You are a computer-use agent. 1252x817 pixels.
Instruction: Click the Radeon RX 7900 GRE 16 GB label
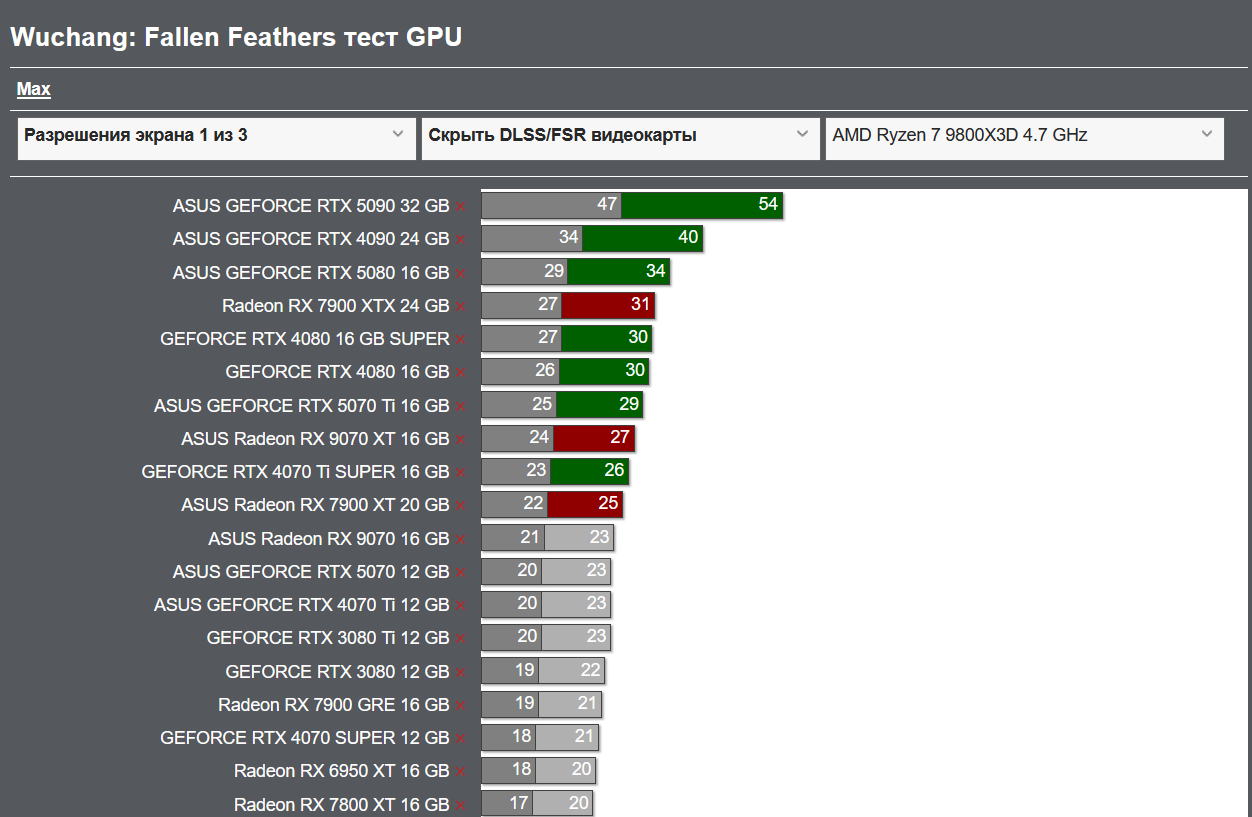click(x=334, y=705)
